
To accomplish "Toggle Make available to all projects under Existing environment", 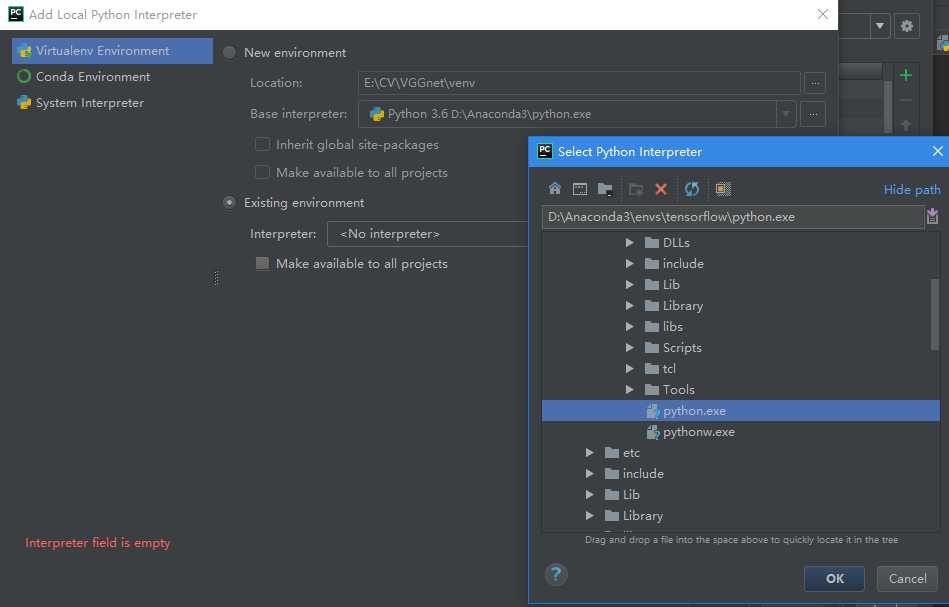I will [262, 263].
